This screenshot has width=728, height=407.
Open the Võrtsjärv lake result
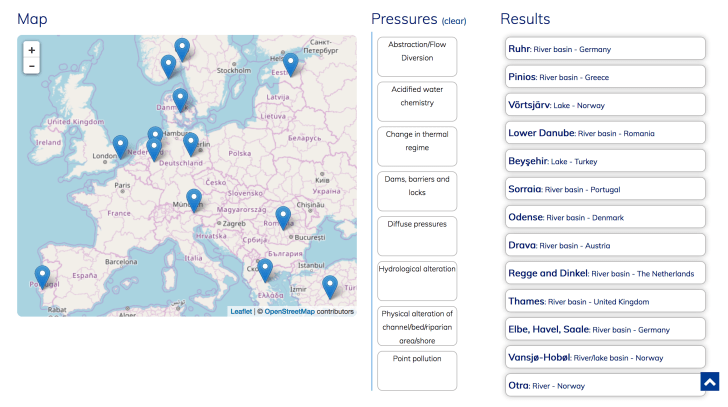[605, 105]
